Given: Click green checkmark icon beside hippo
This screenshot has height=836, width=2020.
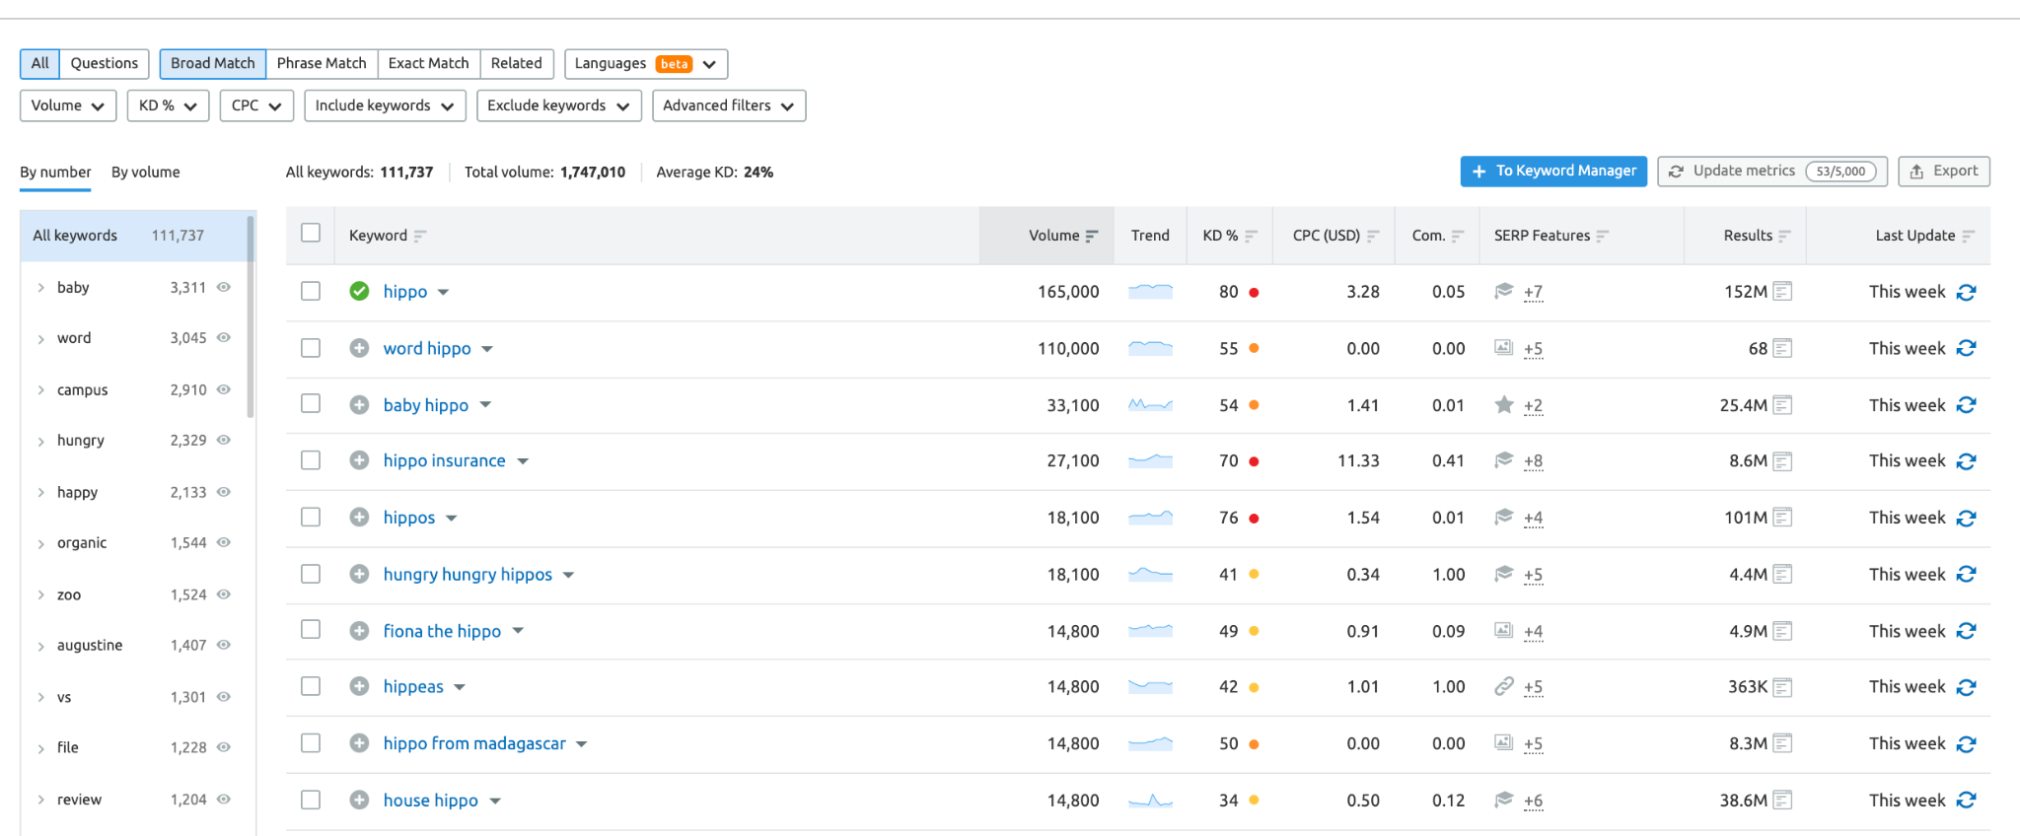Looking at the screenshot, I should [x=359, y=291].
